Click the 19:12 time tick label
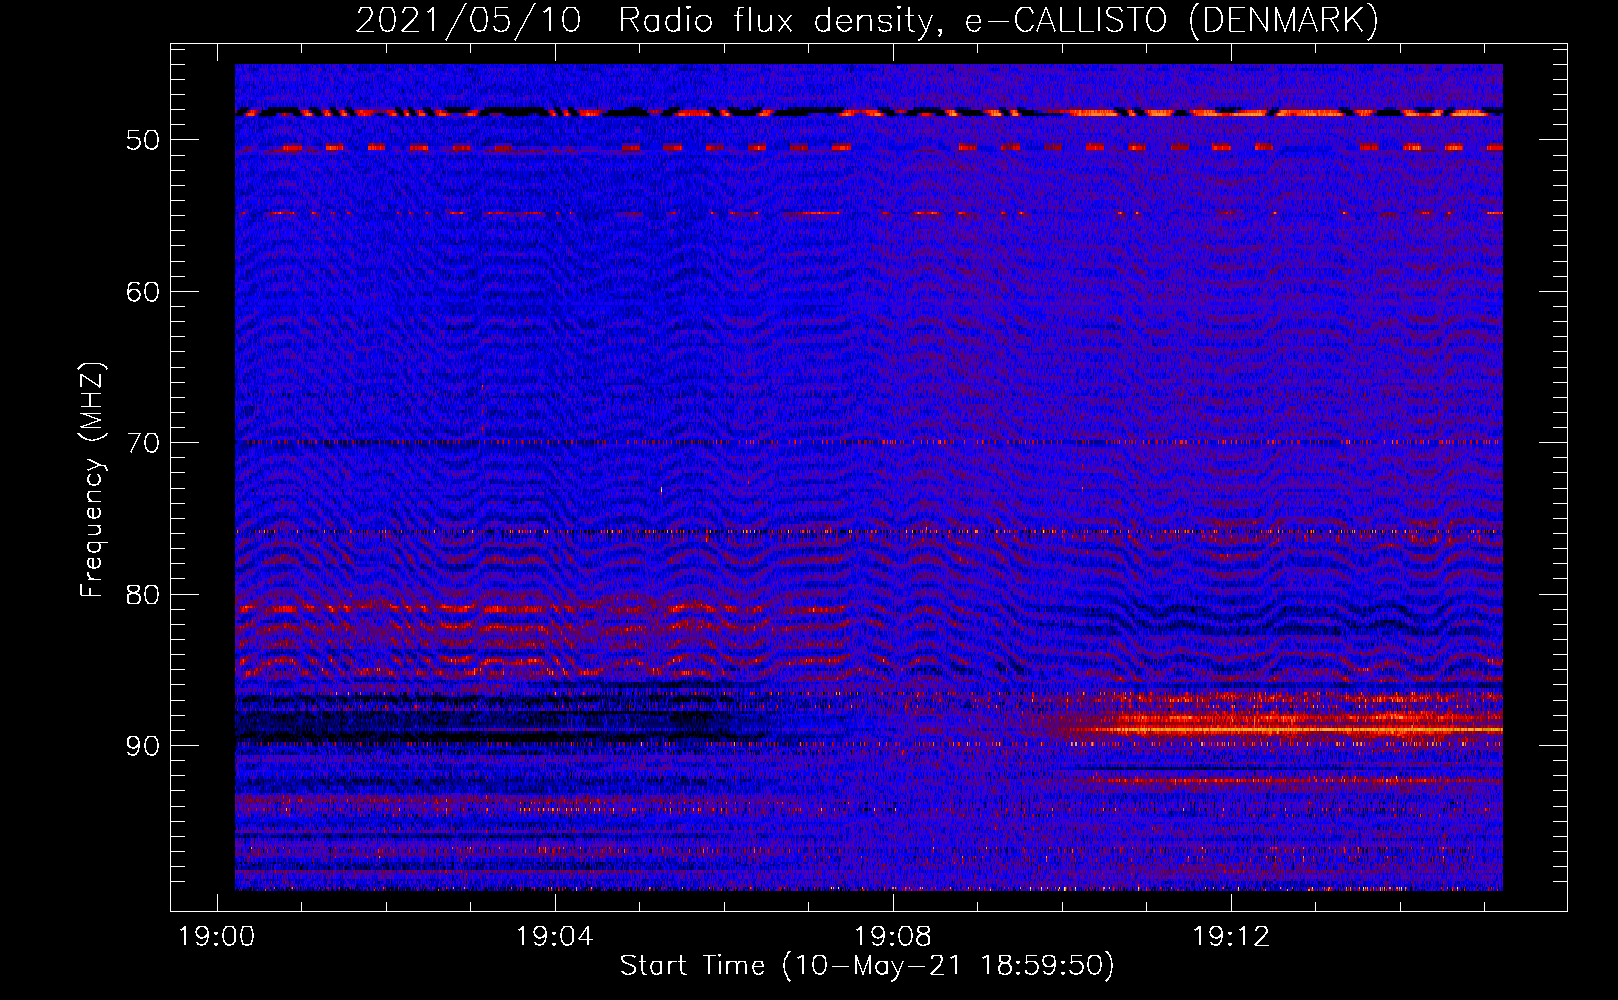 pyautogui.click(x=1231, y=937)
